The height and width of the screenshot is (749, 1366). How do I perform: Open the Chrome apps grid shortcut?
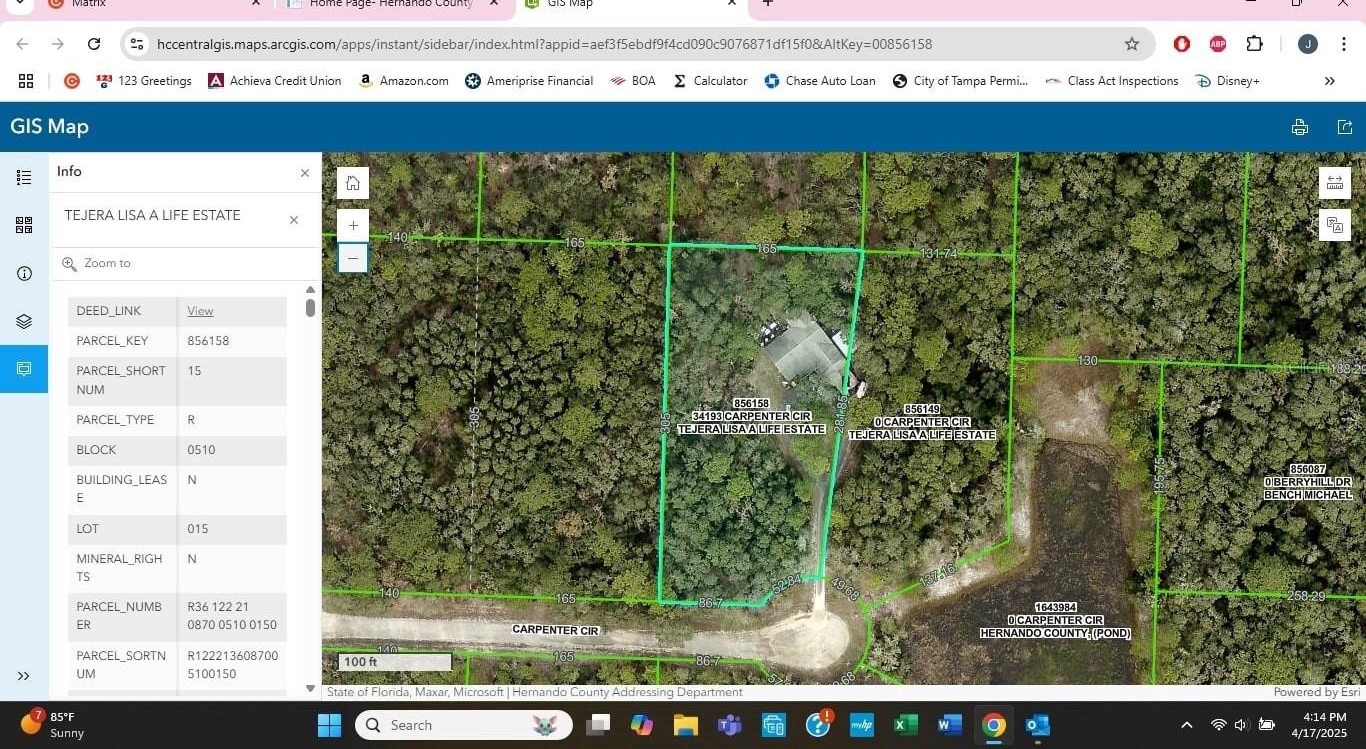point(26,81)
